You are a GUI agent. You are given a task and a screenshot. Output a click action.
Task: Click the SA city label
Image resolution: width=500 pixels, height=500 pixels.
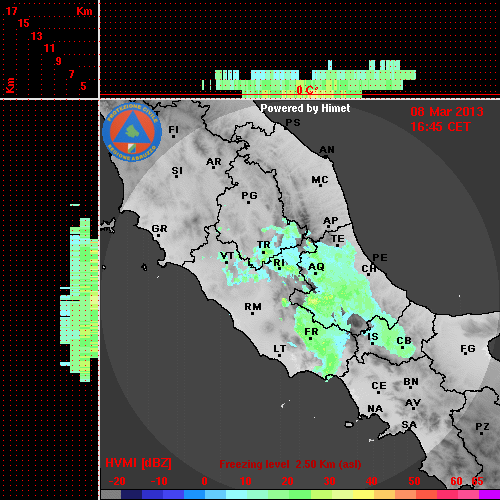point(409,425)
